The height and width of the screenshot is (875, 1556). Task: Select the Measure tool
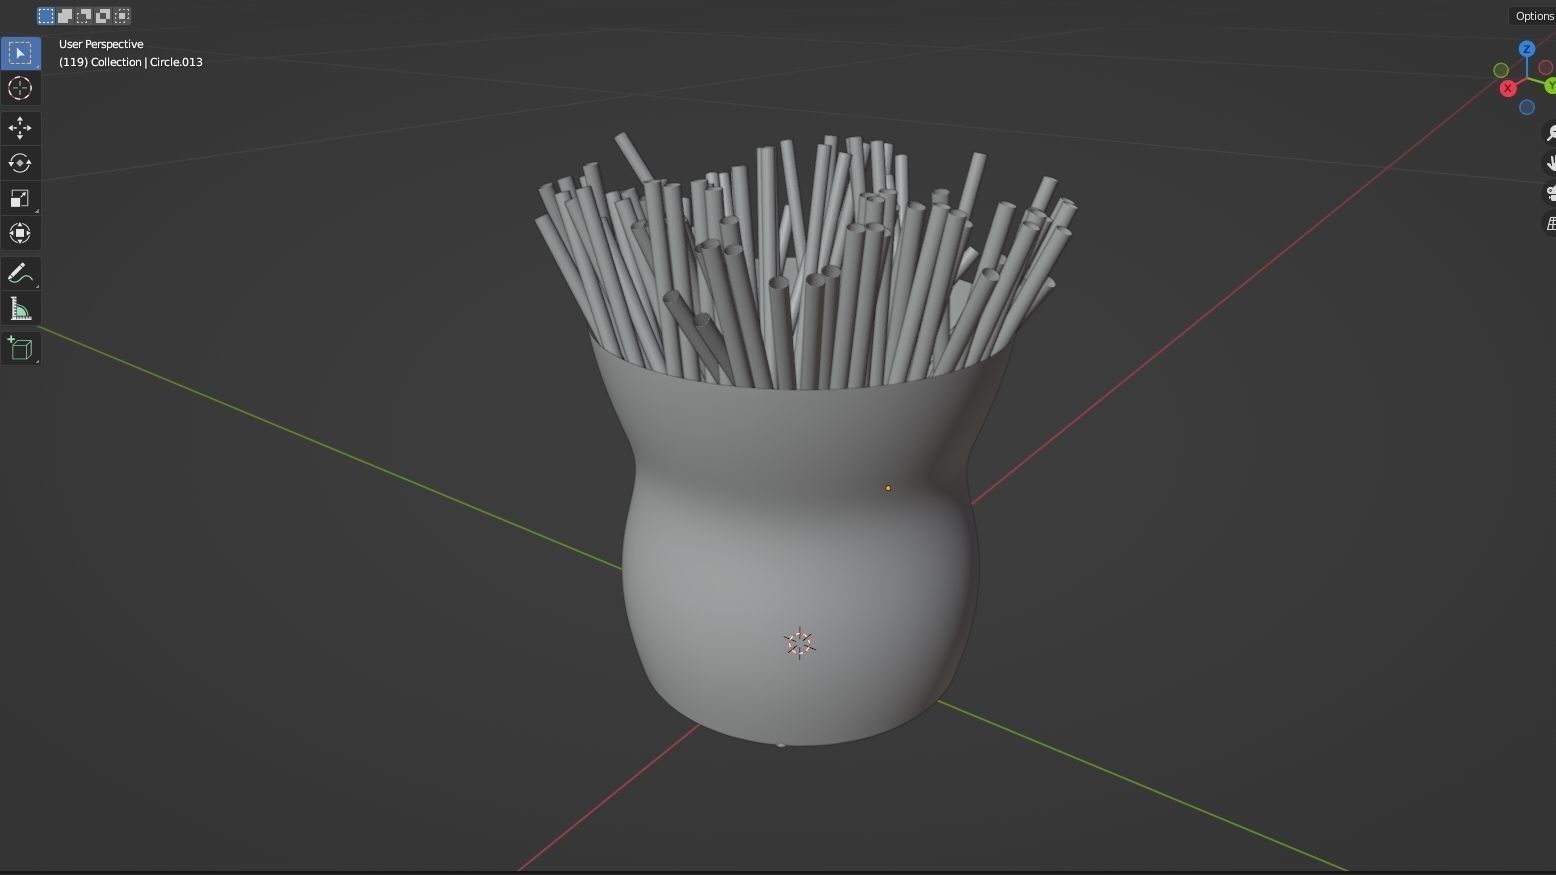click(x=20, y=308)
